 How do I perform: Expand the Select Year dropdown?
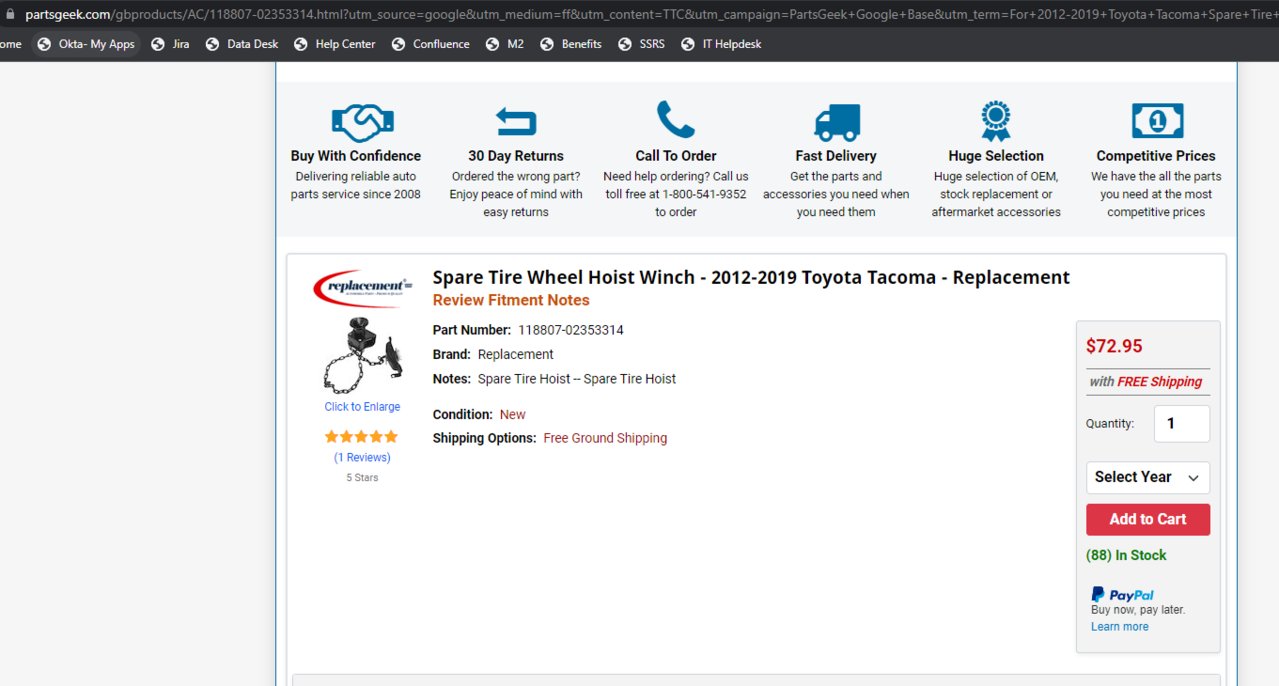point(1148,478)
